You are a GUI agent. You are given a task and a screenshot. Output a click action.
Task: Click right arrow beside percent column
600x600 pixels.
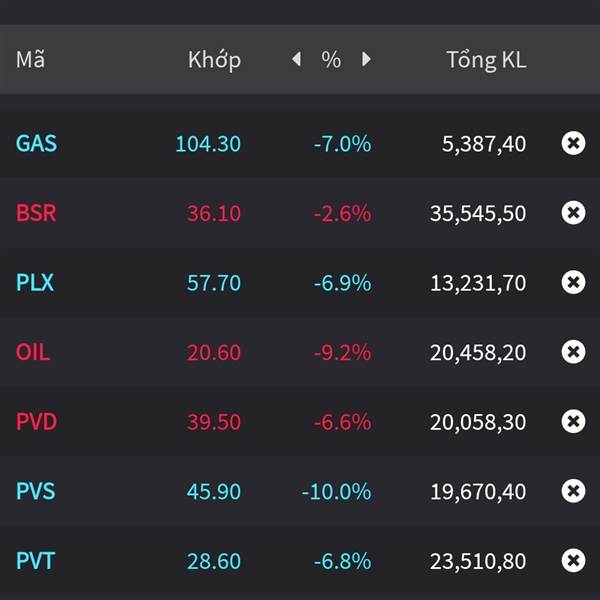(x=366, y=60)
